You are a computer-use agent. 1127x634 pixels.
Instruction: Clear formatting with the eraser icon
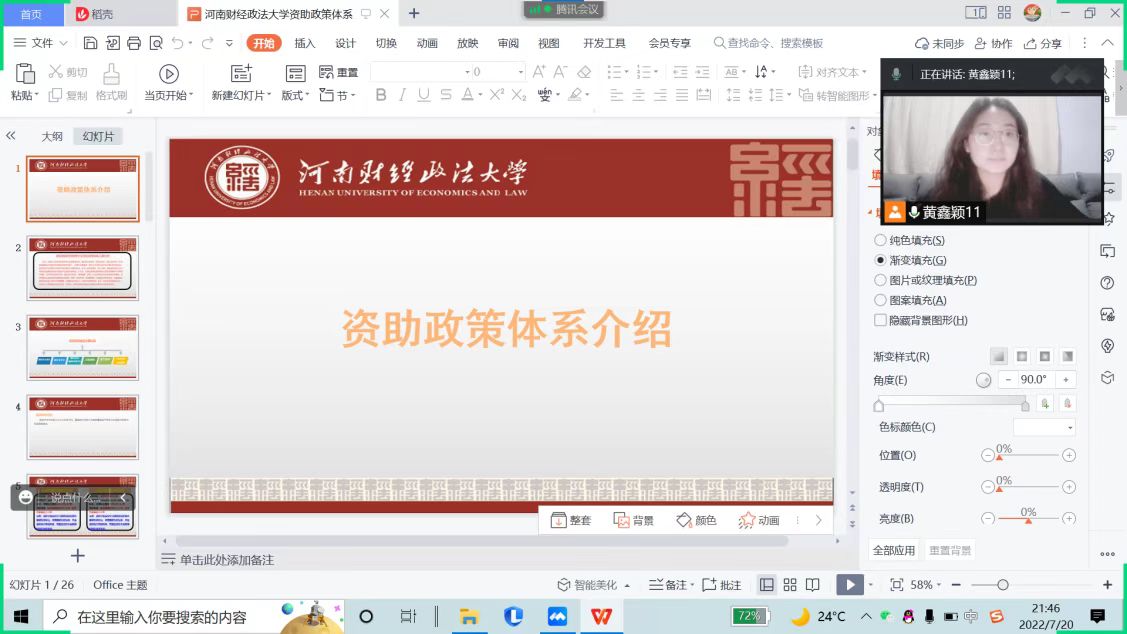click(x=584, y=71)
